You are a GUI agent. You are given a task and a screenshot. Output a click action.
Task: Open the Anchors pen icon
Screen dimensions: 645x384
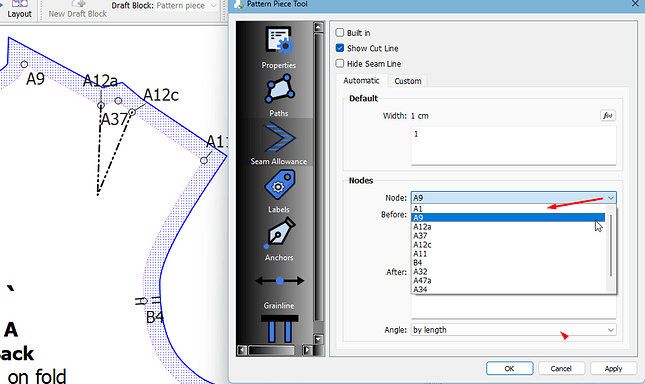pyautogui.click(x=279, y=233)
